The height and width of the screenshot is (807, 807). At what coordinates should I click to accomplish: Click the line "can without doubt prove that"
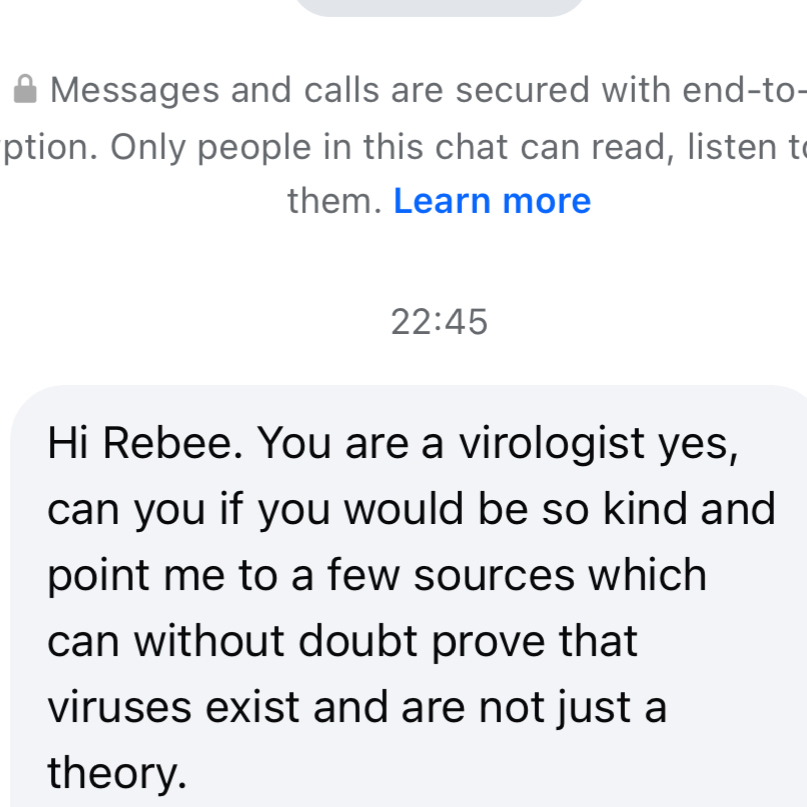342,641
